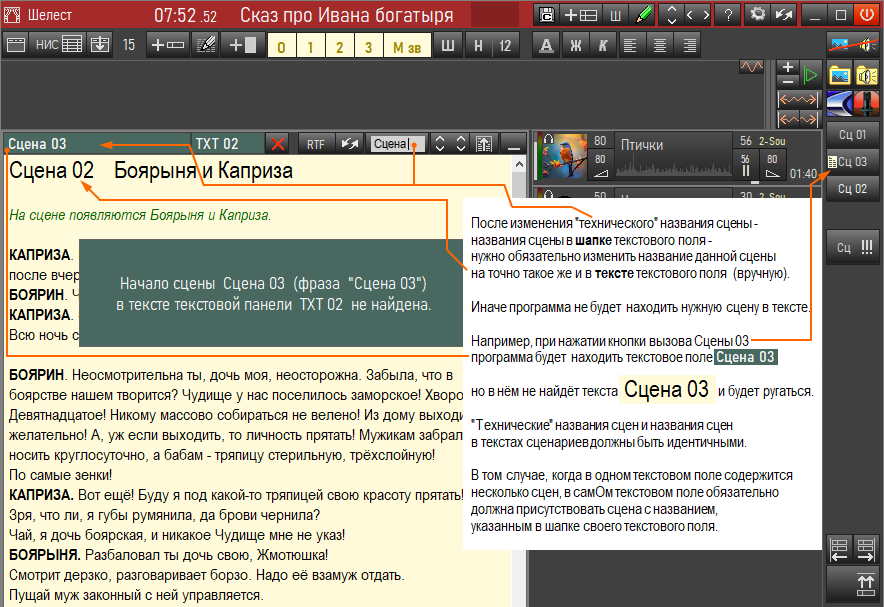Click the move-to-top icon in text panel header
Viewport: 884px width, 607px height.
coord(484,144)
